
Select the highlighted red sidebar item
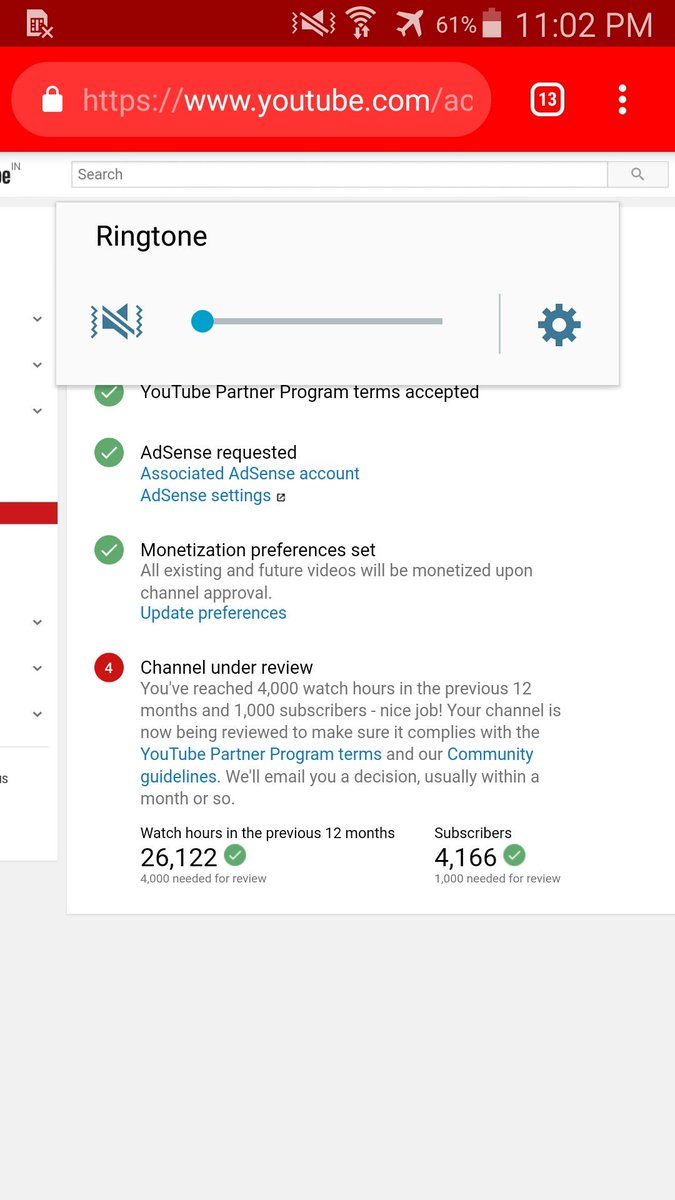pos(28,513)
